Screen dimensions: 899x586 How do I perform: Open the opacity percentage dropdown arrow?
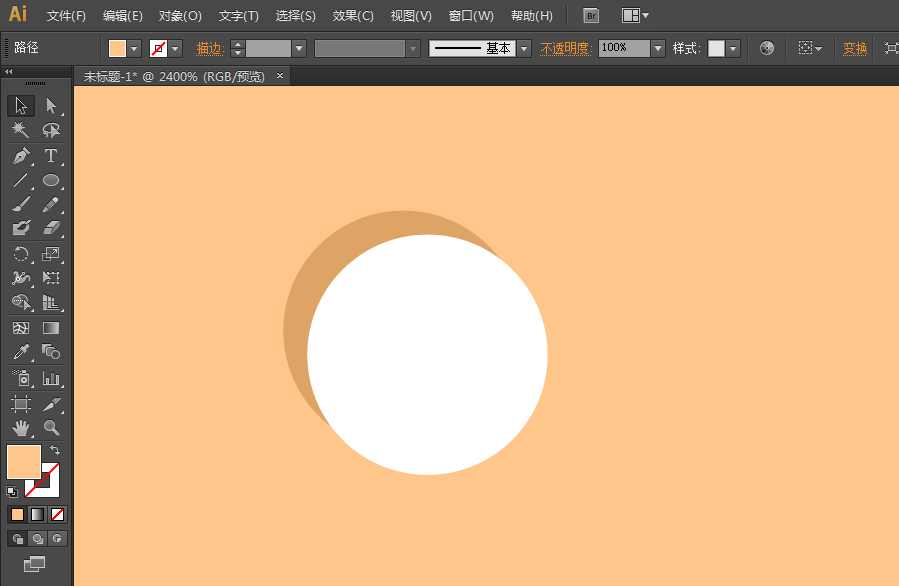(x=657, y=48)
